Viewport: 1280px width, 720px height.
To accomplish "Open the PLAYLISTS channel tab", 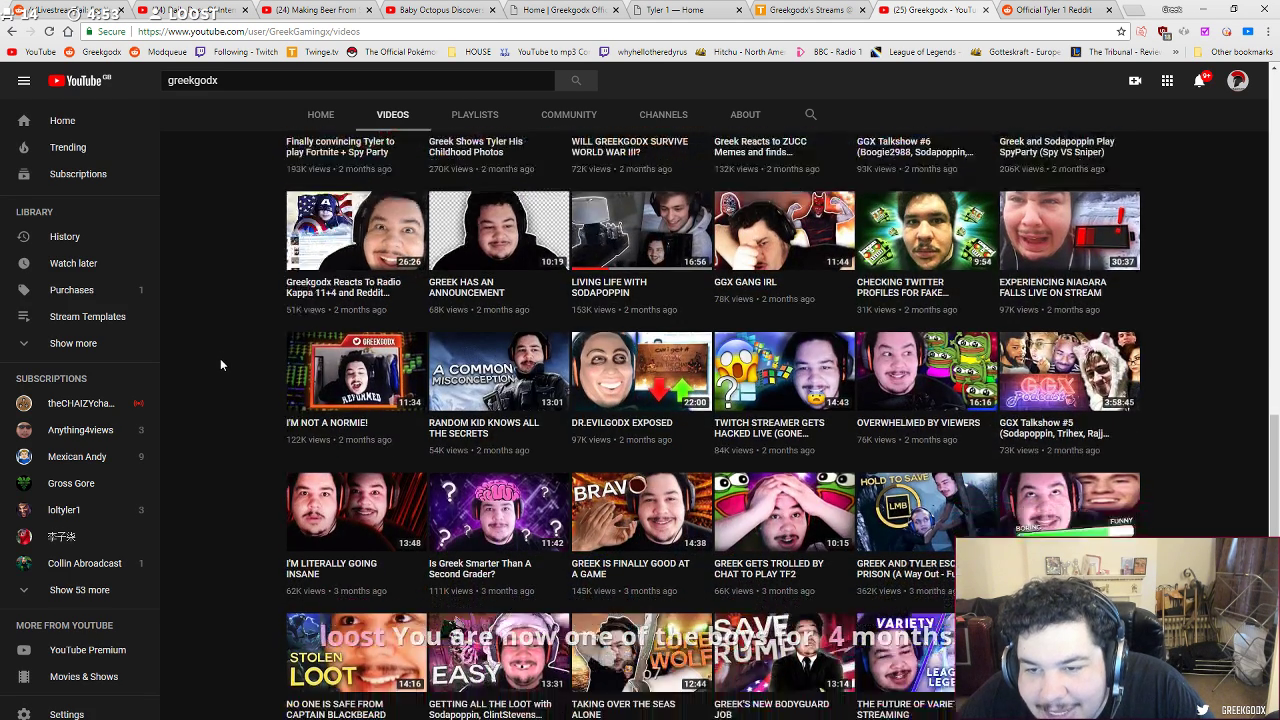I will click(x=475, y=115).
